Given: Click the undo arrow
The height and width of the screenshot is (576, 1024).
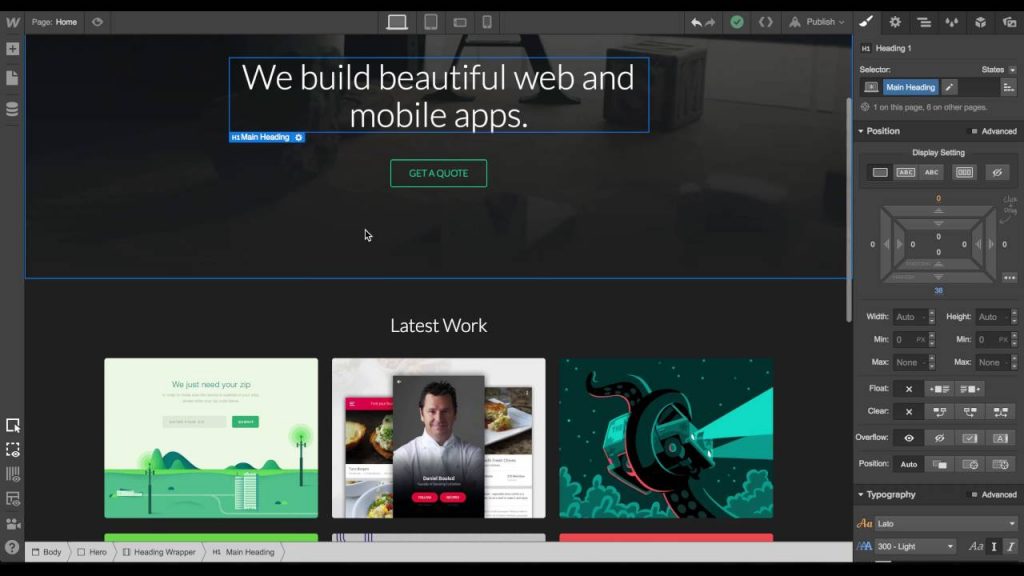Looking at the screenshot, I should pos(698,20).
